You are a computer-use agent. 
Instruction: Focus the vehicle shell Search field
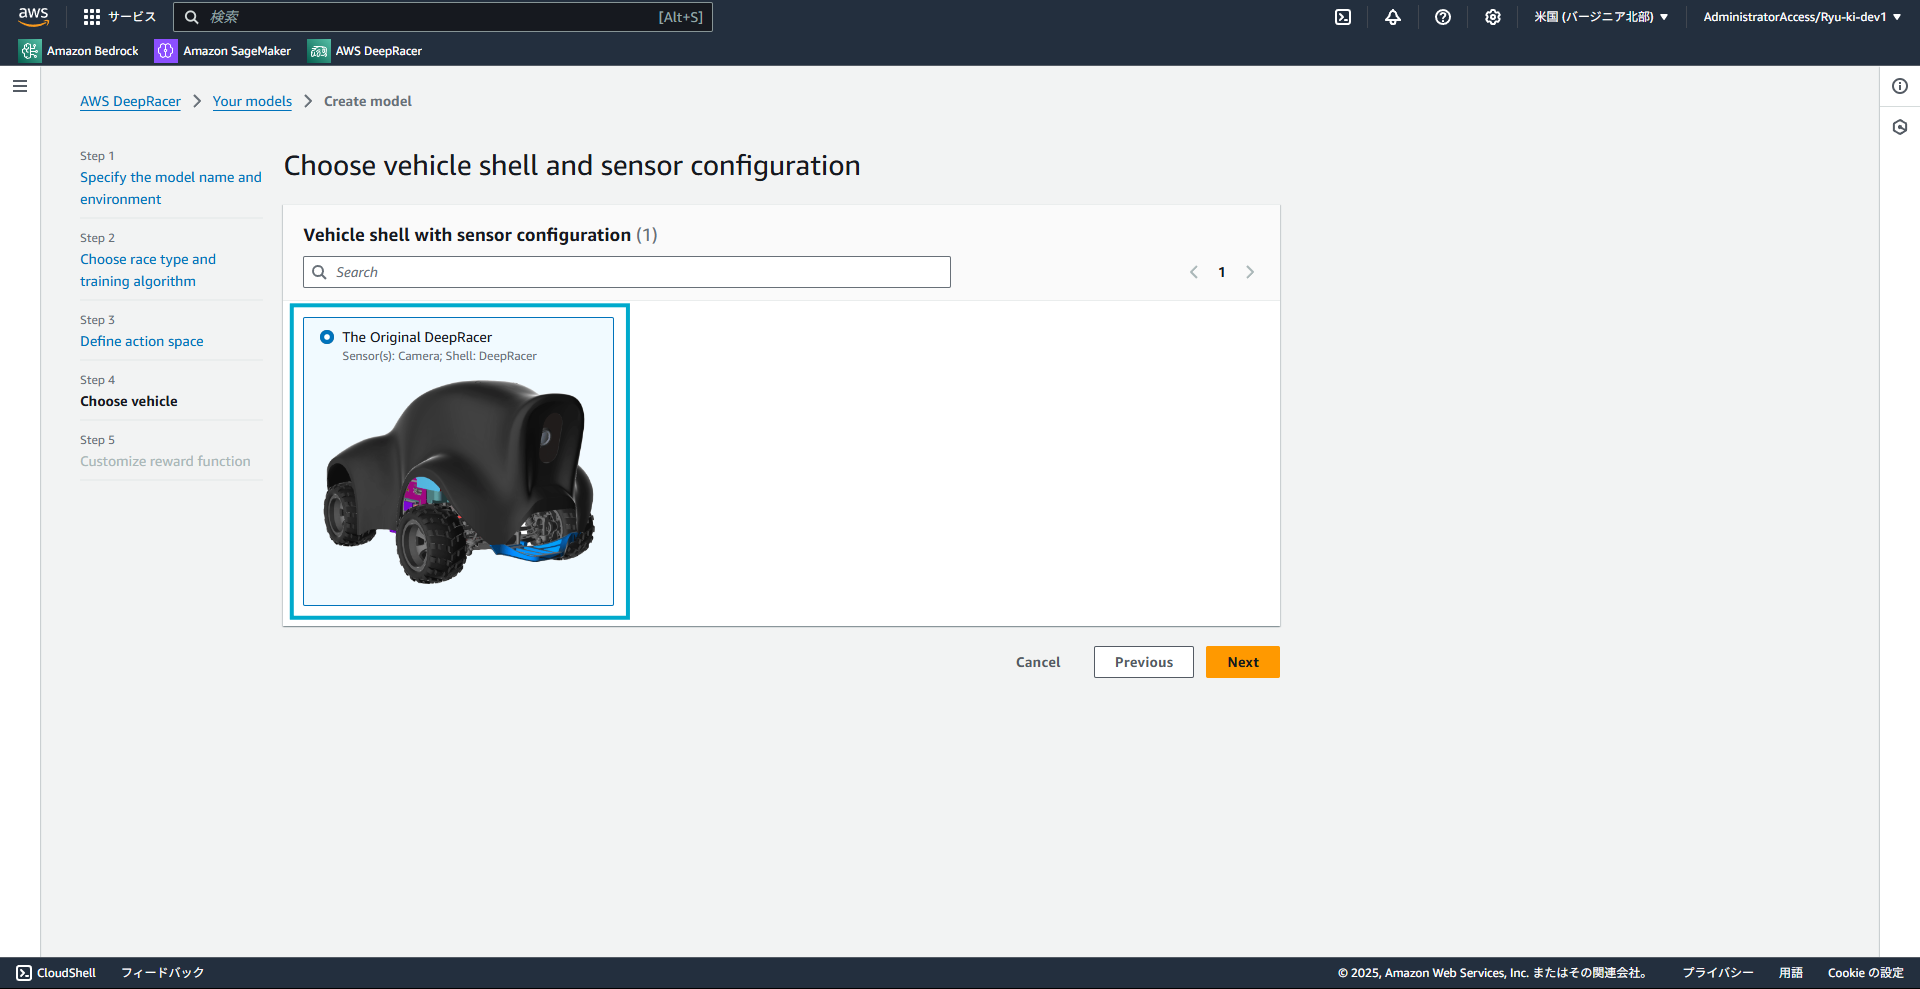627,272
